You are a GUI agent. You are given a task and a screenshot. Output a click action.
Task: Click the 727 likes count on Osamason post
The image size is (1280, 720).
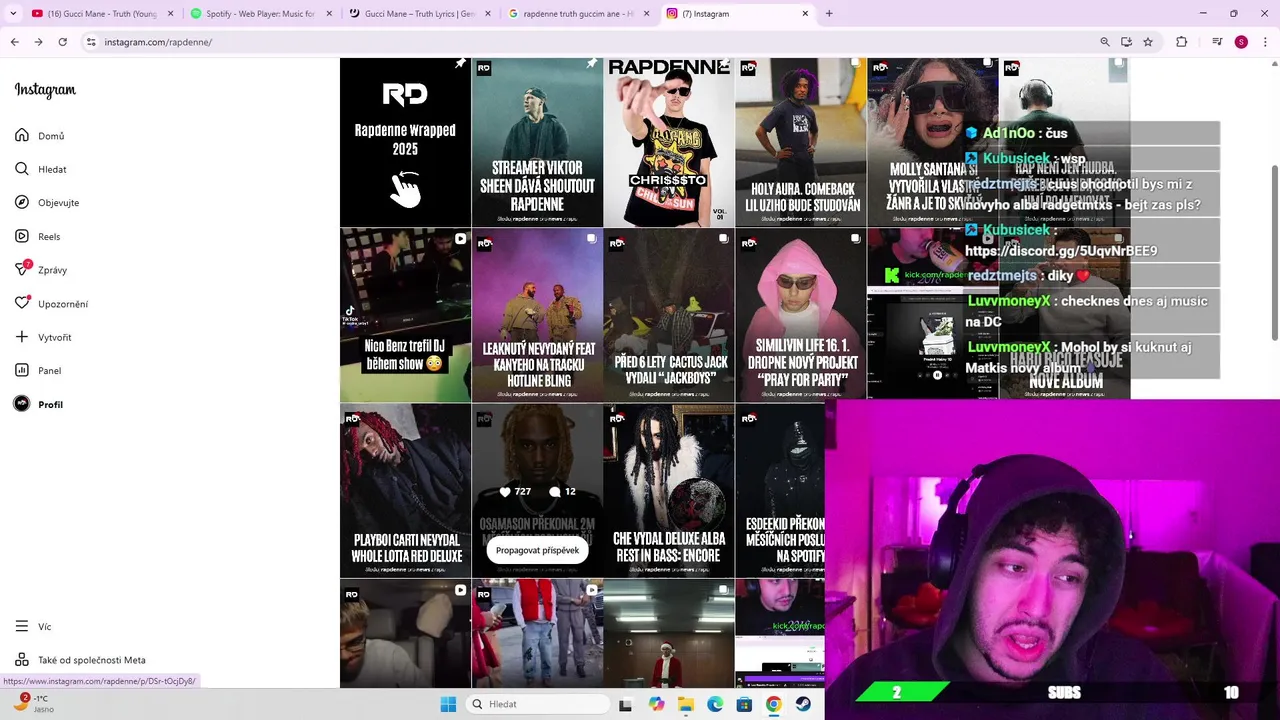click(x=516, y=492)
